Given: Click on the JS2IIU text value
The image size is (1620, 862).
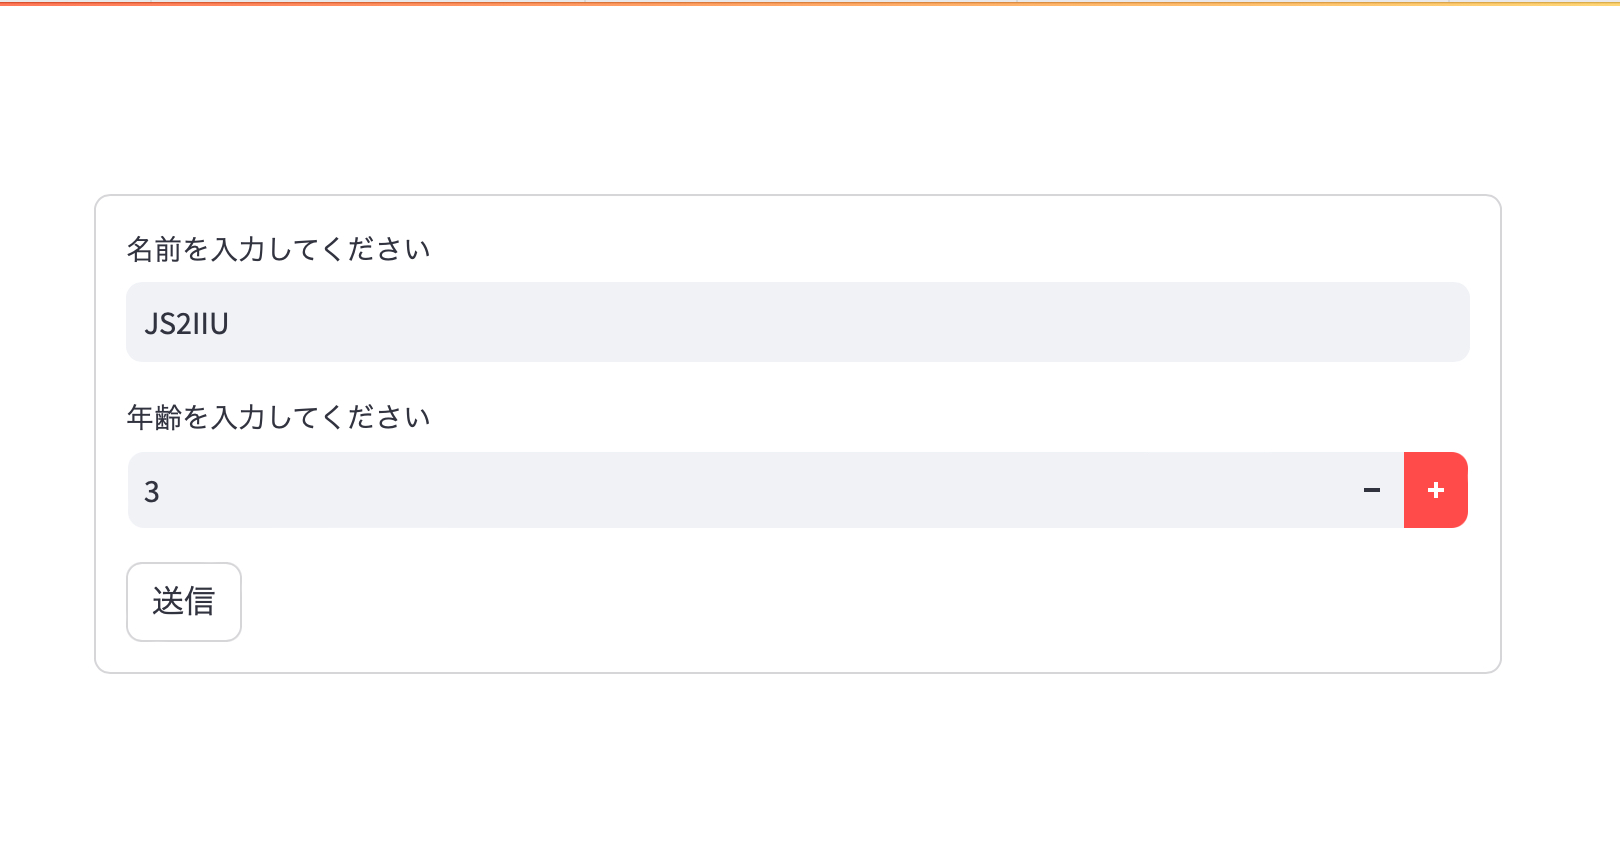Looking at the screenshot, I should coord(187,323).
